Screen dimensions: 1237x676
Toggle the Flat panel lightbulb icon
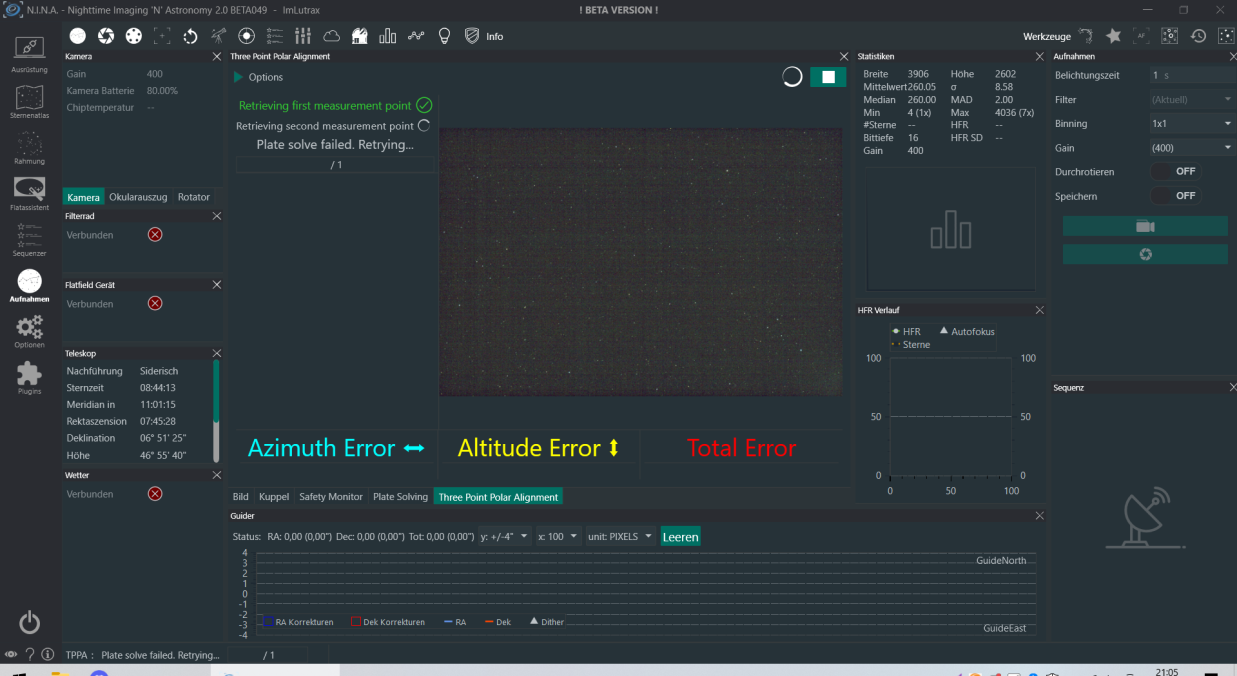click(x=444, y=36)
